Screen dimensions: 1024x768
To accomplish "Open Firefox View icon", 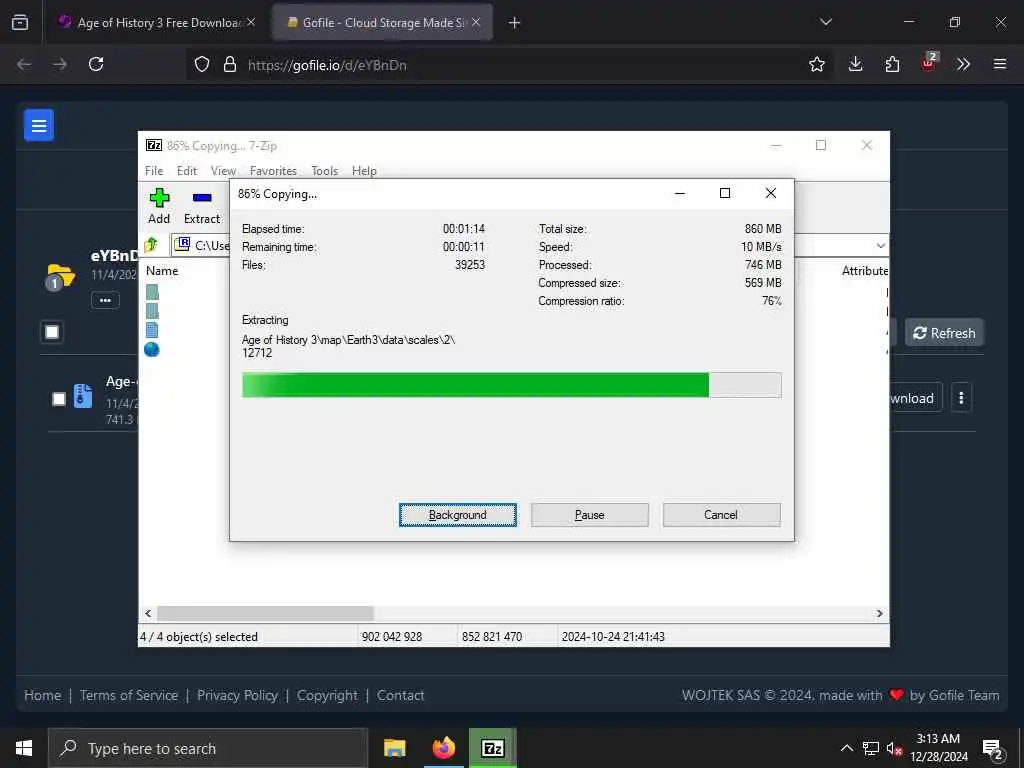I will coord(20,22).
